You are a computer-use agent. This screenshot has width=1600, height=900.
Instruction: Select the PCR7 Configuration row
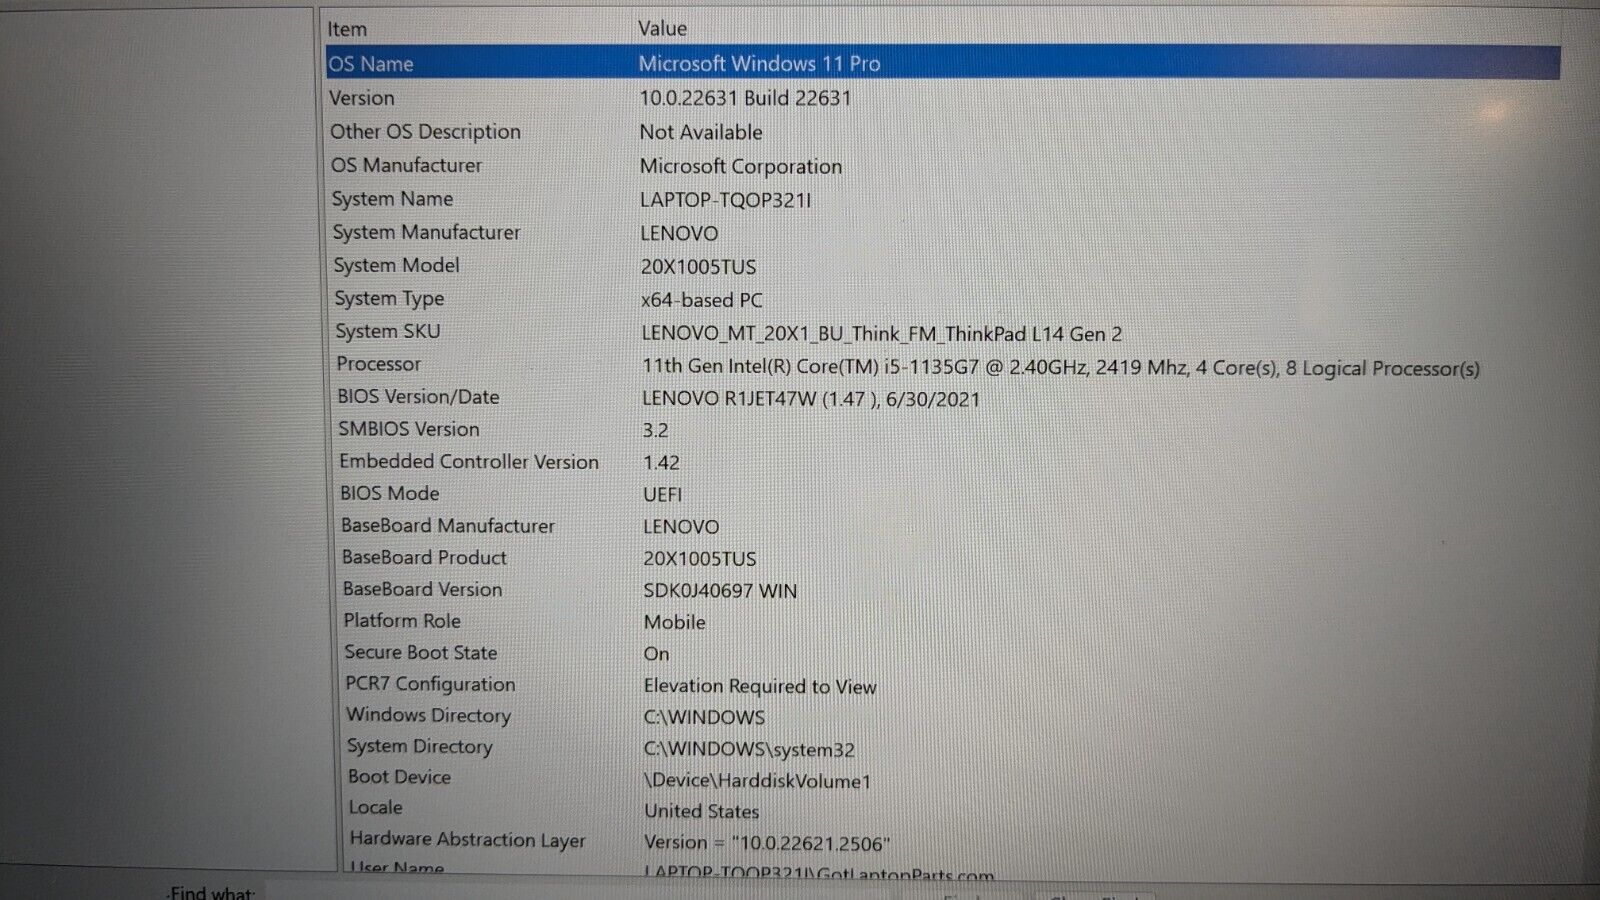click(x=431, y=684)
